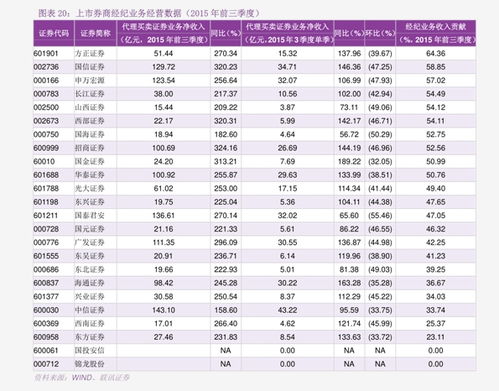Viewport: 499px width, 391px height.
Task: Click stock code 000750
Action: point(46,134)
